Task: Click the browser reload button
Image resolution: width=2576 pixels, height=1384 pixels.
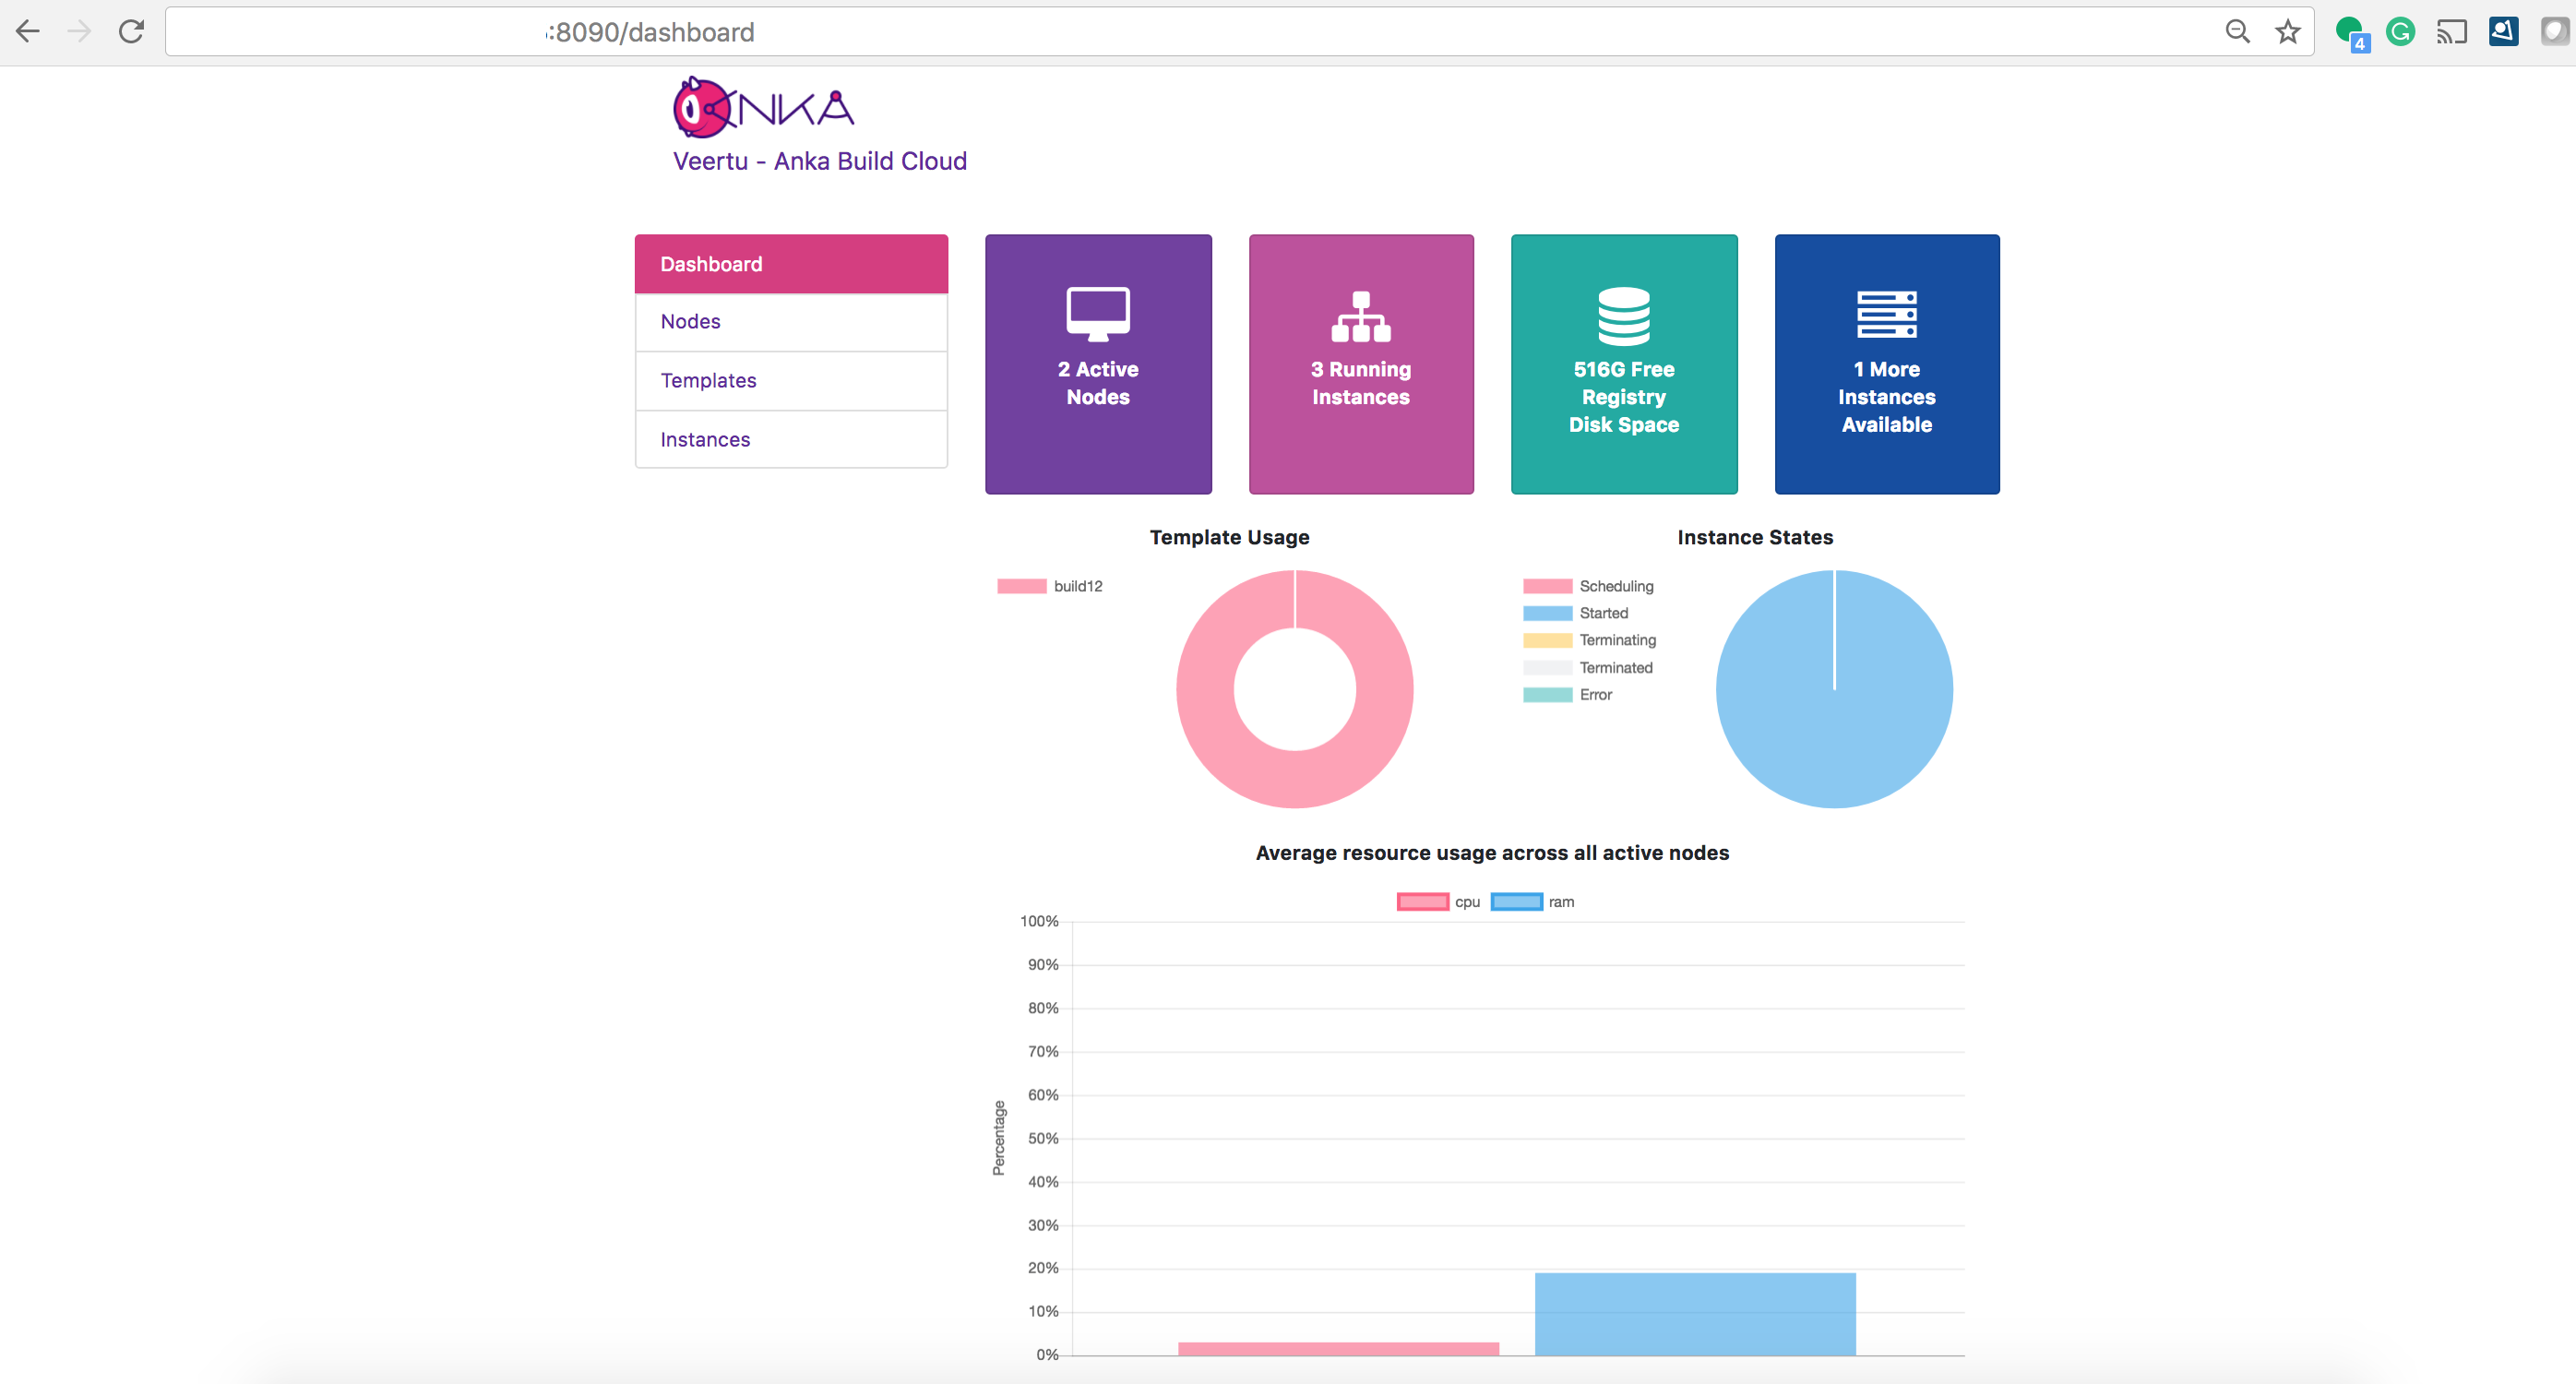Action: point(131,32)
